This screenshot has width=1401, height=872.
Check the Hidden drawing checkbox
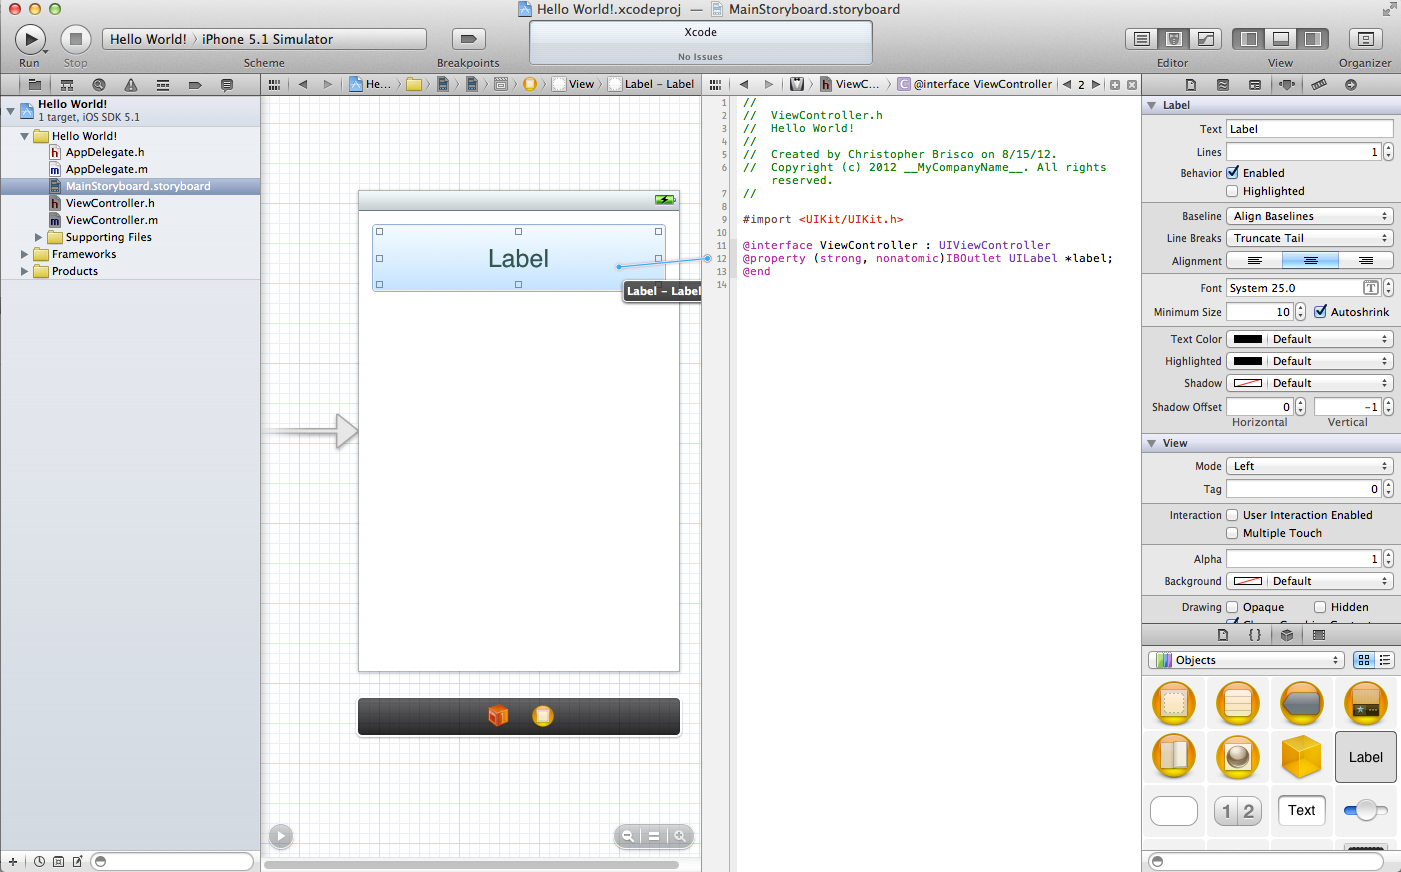[1320, 607]
